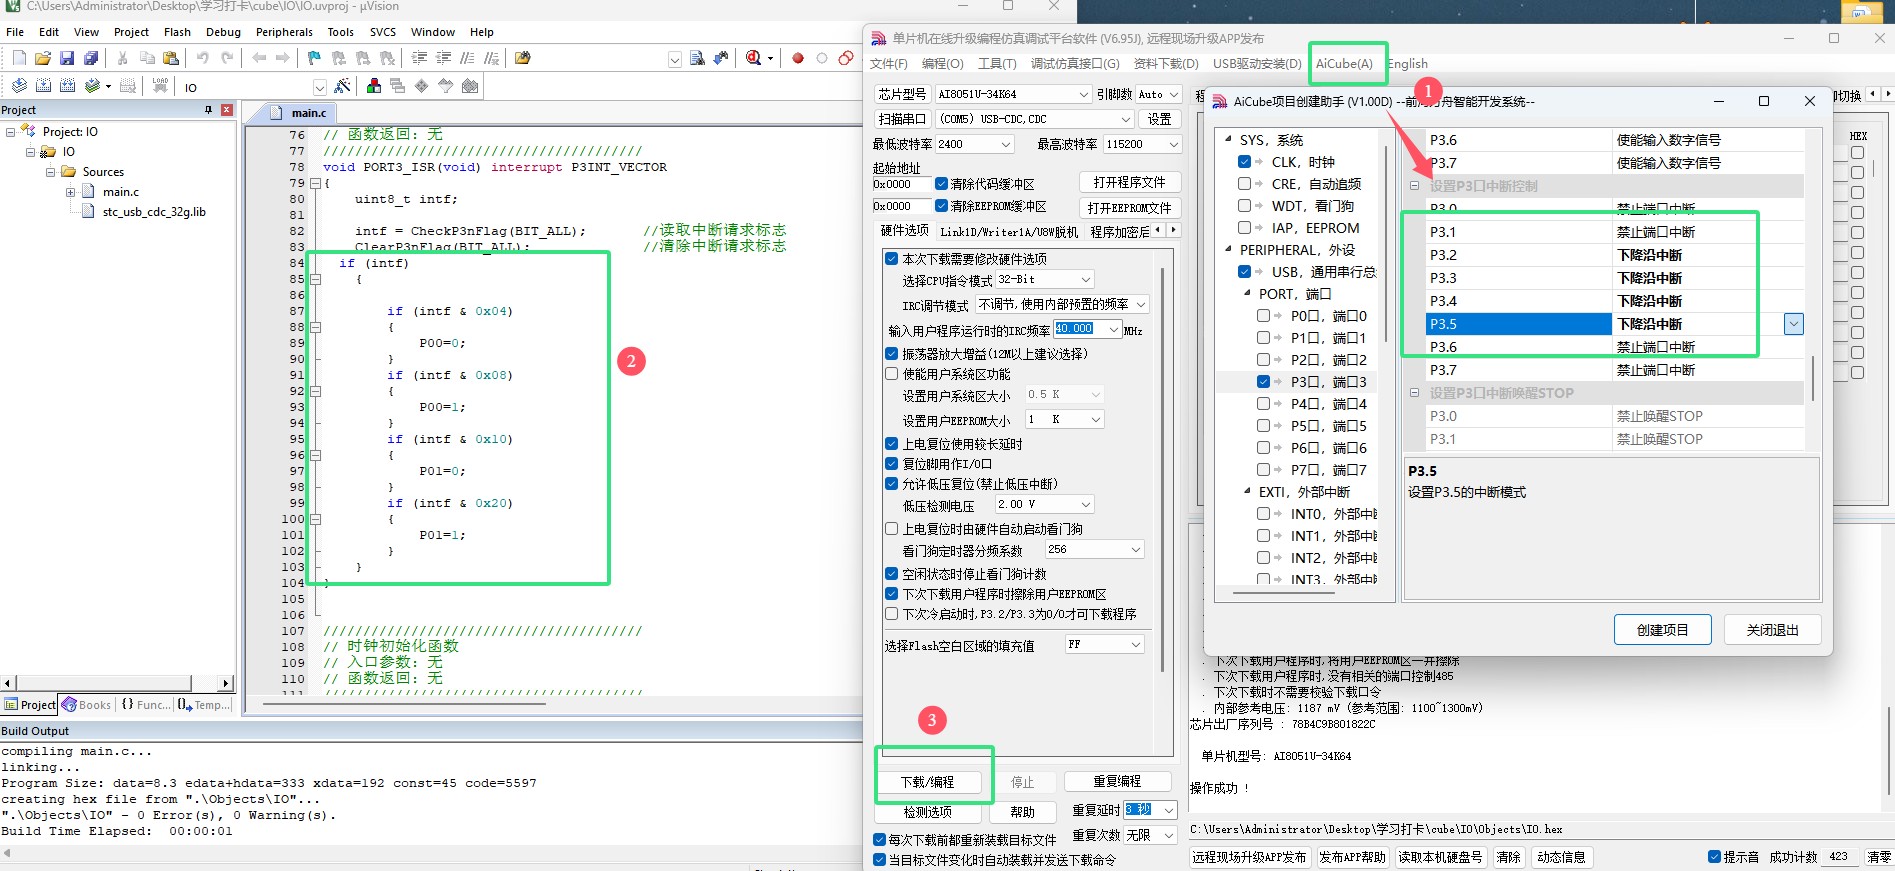
Task: Open the 芯片型号 AI8051U-34K64 dropdown
Action: 1083,94
